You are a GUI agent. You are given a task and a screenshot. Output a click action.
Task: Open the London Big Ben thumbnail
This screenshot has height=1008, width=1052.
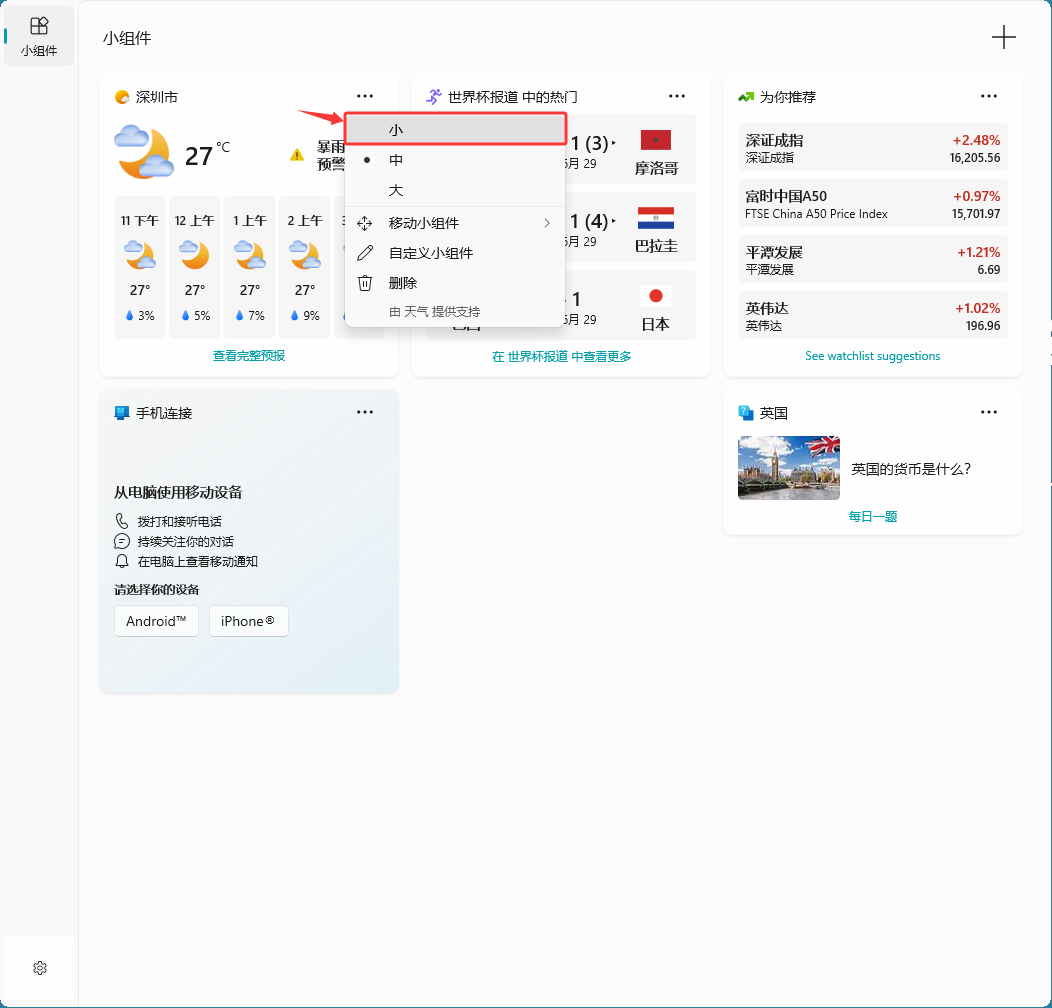point(789,468)
